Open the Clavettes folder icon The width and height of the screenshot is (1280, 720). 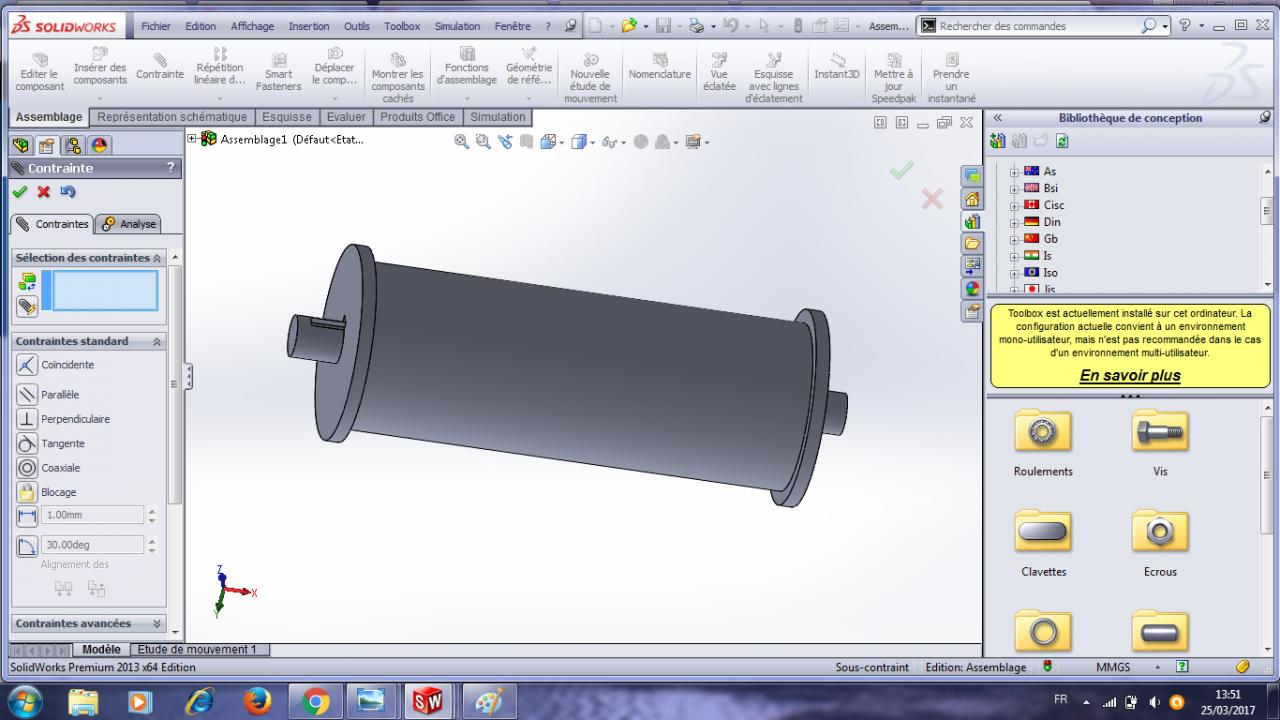click(x=1042, y=532)
